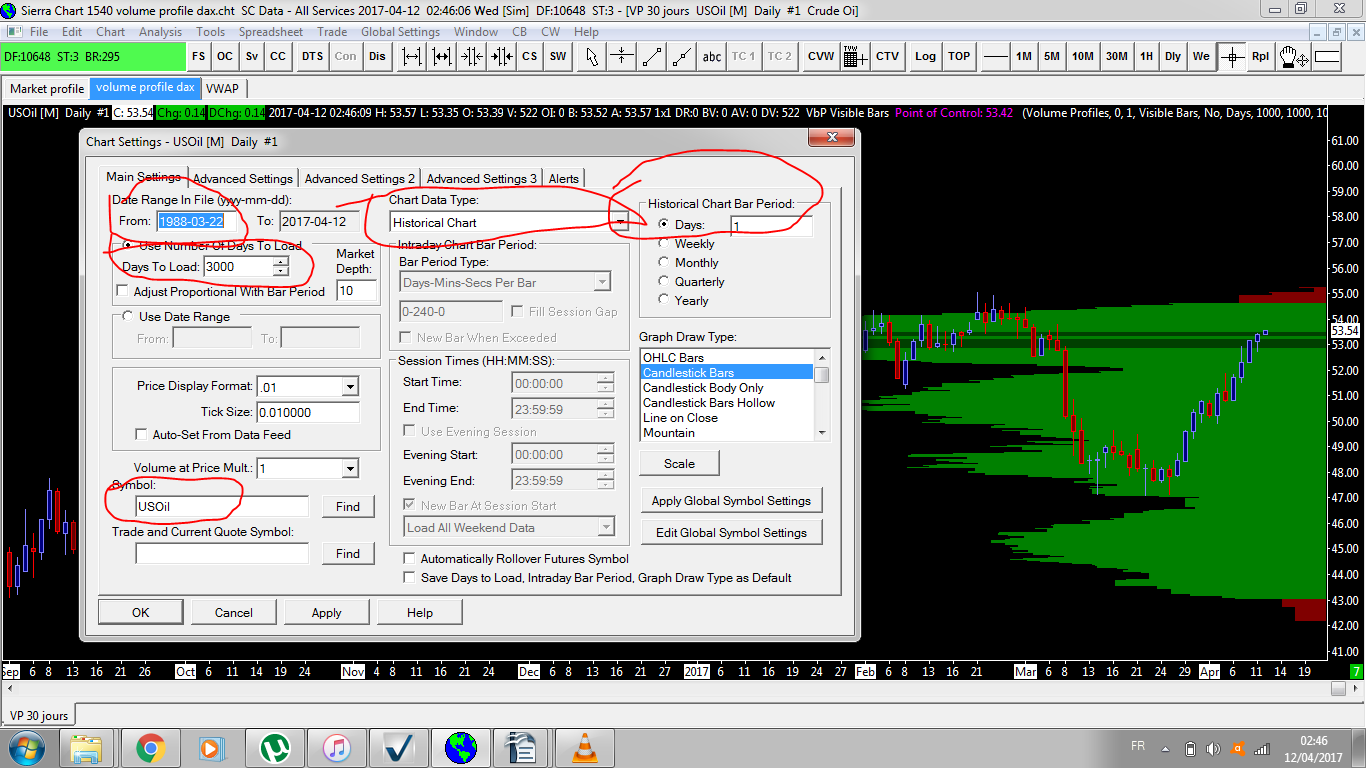Click the CS toolbar button
This screenshot has width=1366, height=768.
[530, 56]
